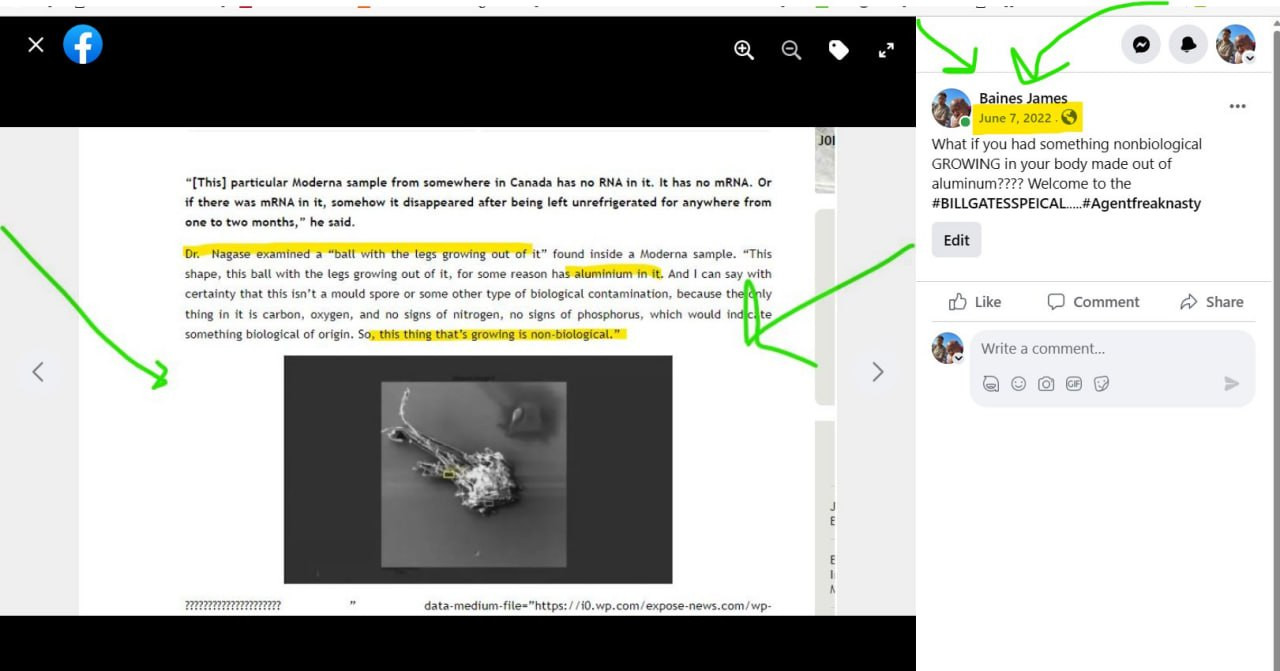Insert a GIF into the comment
The image size is (1280, 671).
1073,384
